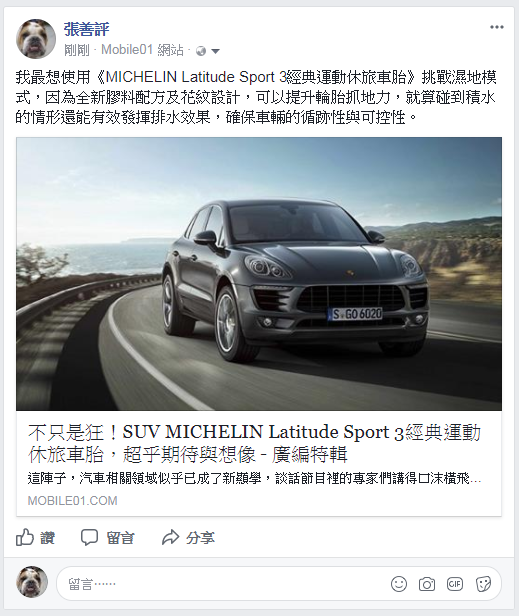Click the 分享 share button label
This screenshot has width=519, height=616.
pyautogui.click(x=200, y=538)
